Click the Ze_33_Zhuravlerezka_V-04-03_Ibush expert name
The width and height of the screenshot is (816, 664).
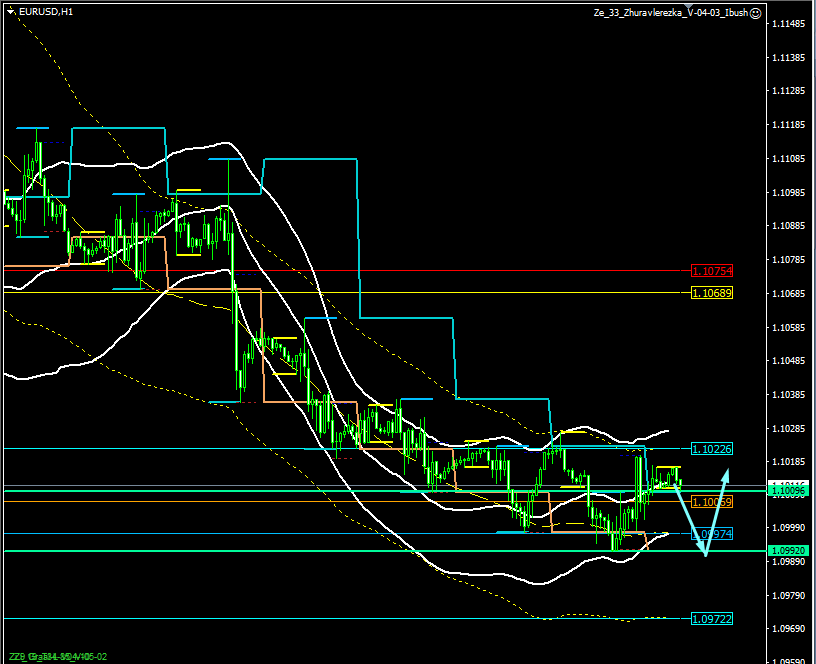click(670, 13)
